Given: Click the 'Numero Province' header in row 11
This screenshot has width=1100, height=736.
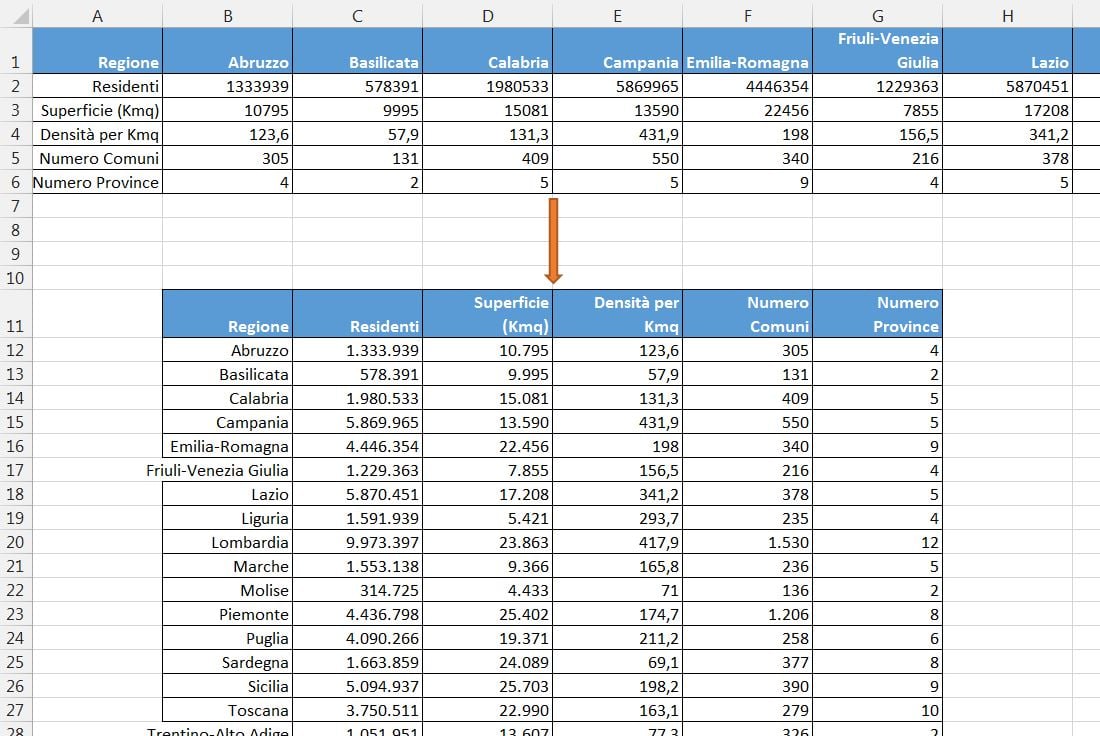Looking at the screenshot, I should pyautogui.click(x=878, y=314).
